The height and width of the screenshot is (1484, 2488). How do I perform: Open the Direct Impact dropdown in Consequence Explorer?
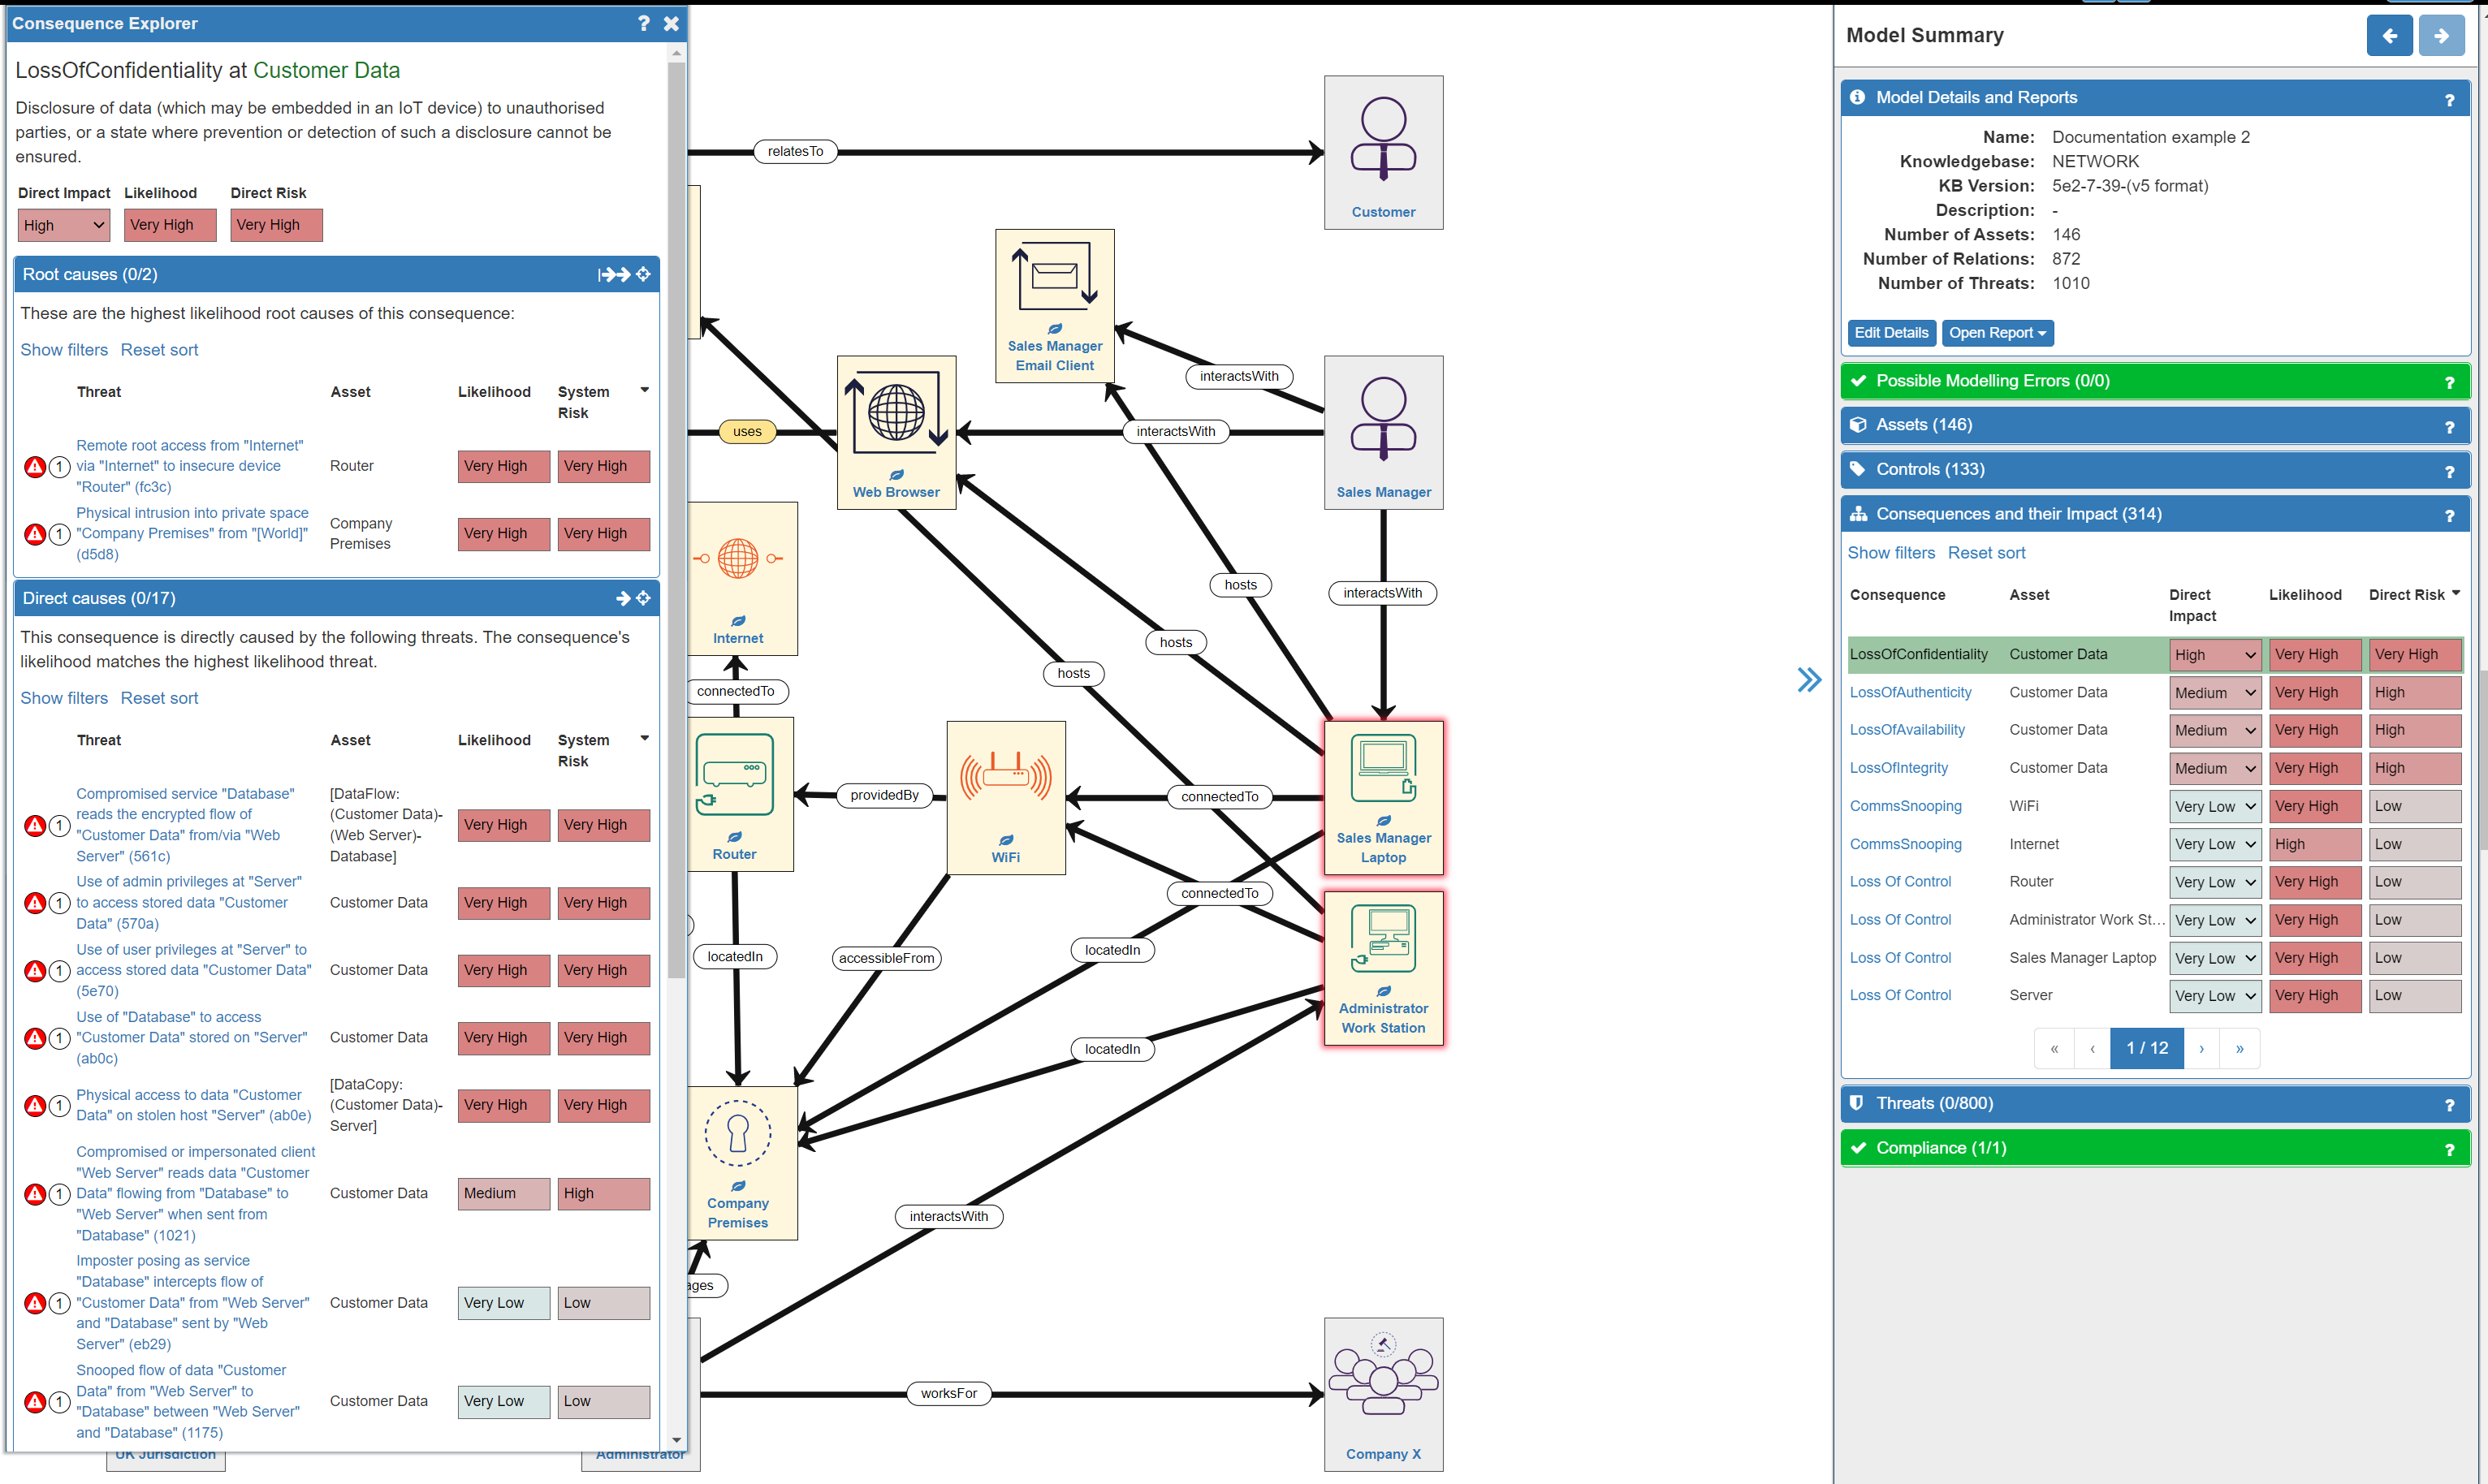[63, 225]
